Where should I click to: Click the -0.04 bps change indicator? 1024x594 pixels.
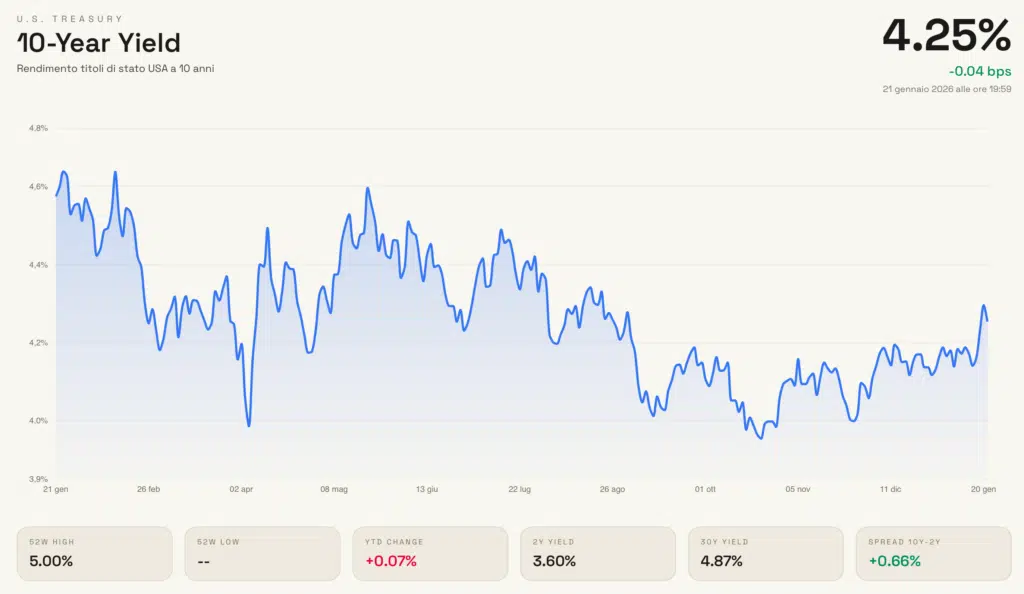click(x=980, y=71)
